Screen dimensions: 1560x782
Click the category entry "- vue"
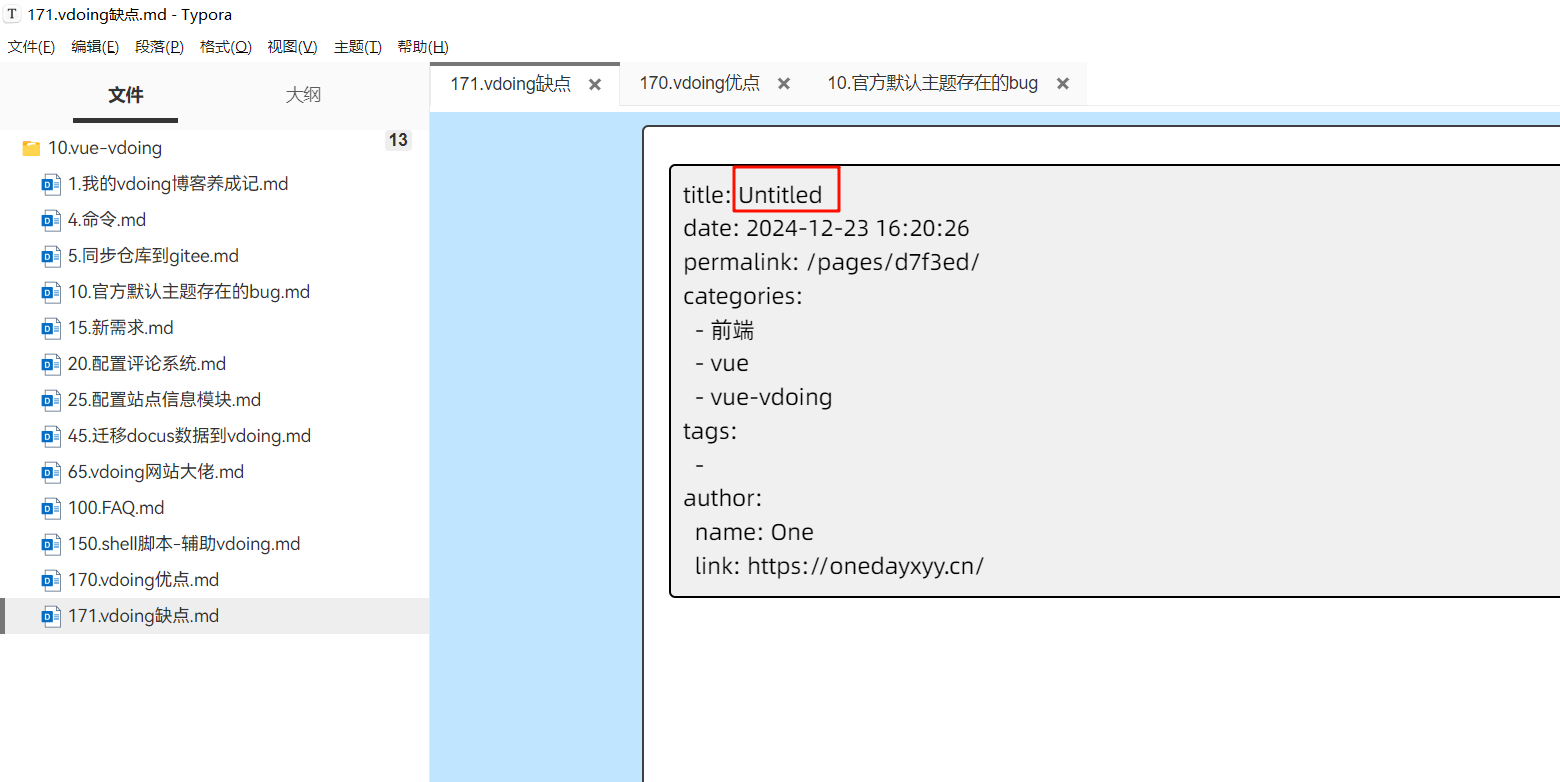point(722,363)
